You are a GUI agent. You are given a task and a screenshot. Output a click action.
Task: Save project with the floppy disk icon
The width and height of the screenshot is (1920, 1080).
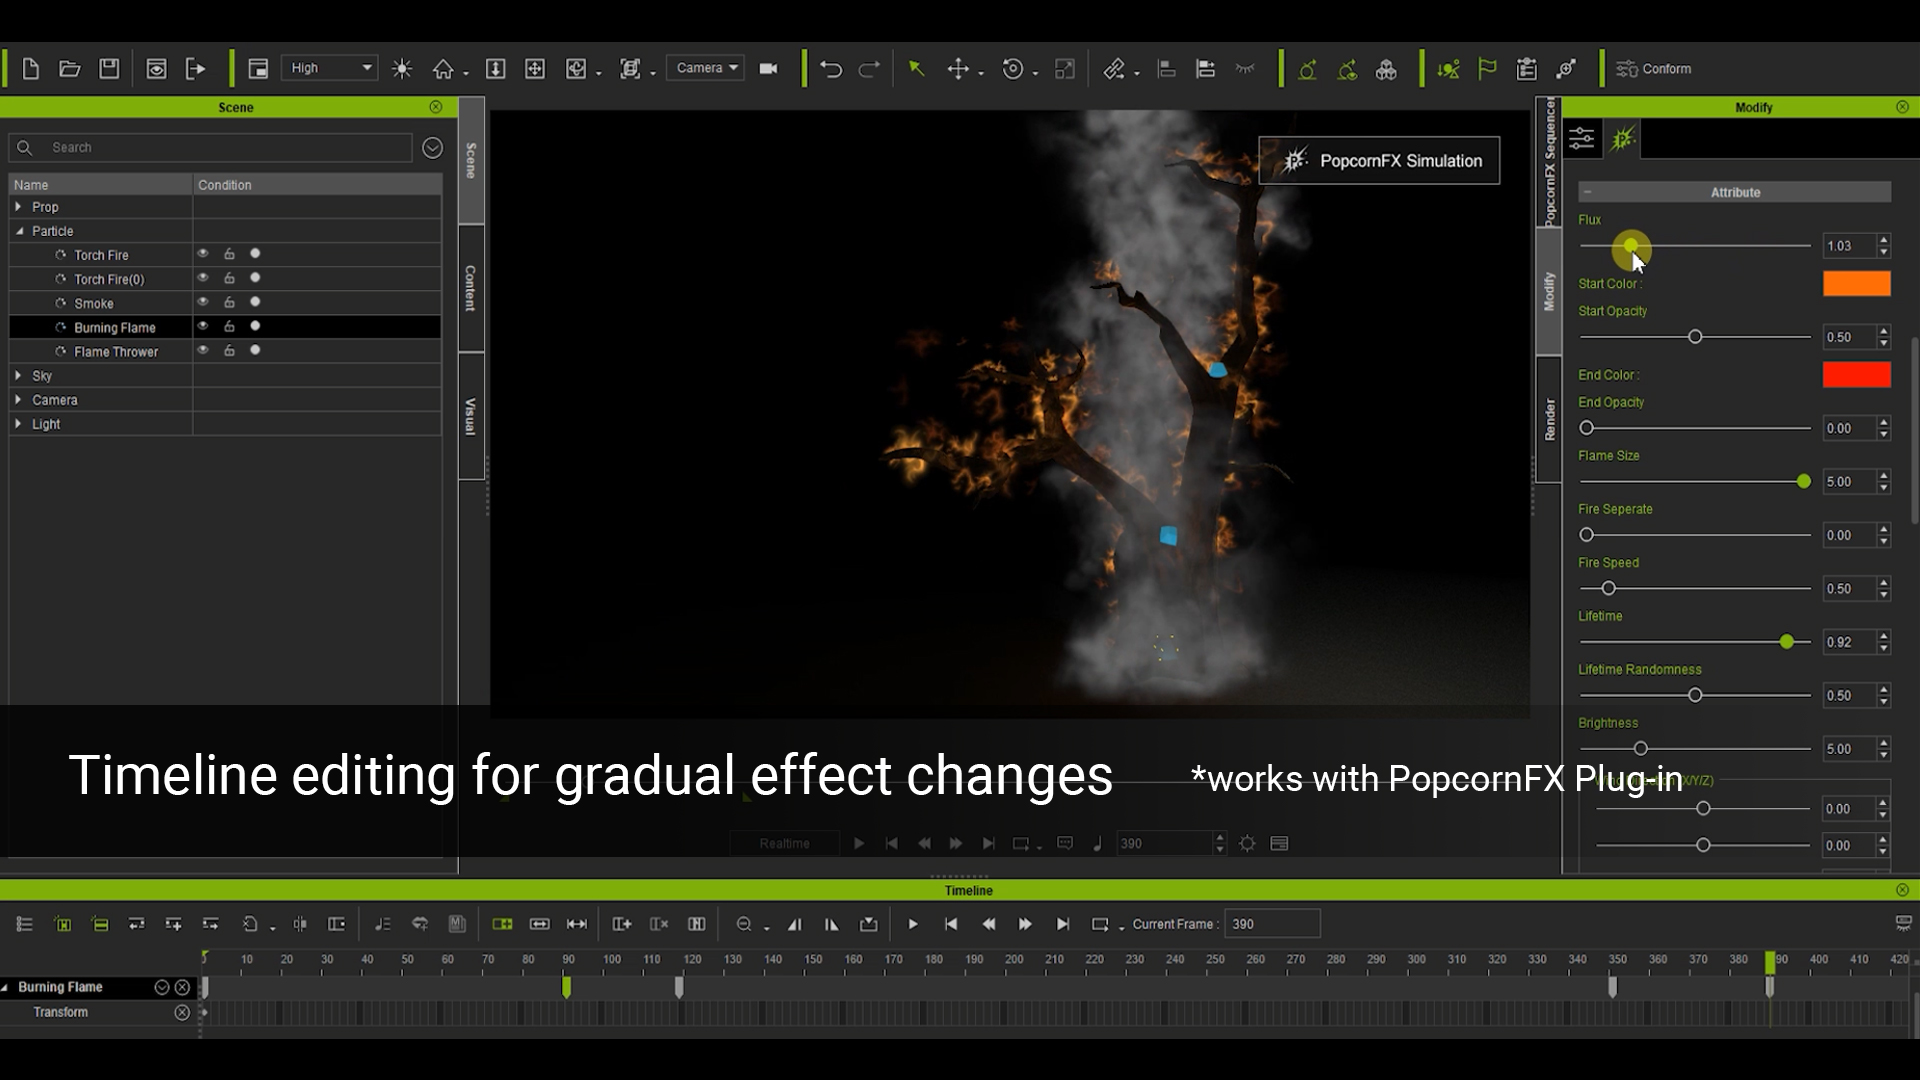(109, 69)
